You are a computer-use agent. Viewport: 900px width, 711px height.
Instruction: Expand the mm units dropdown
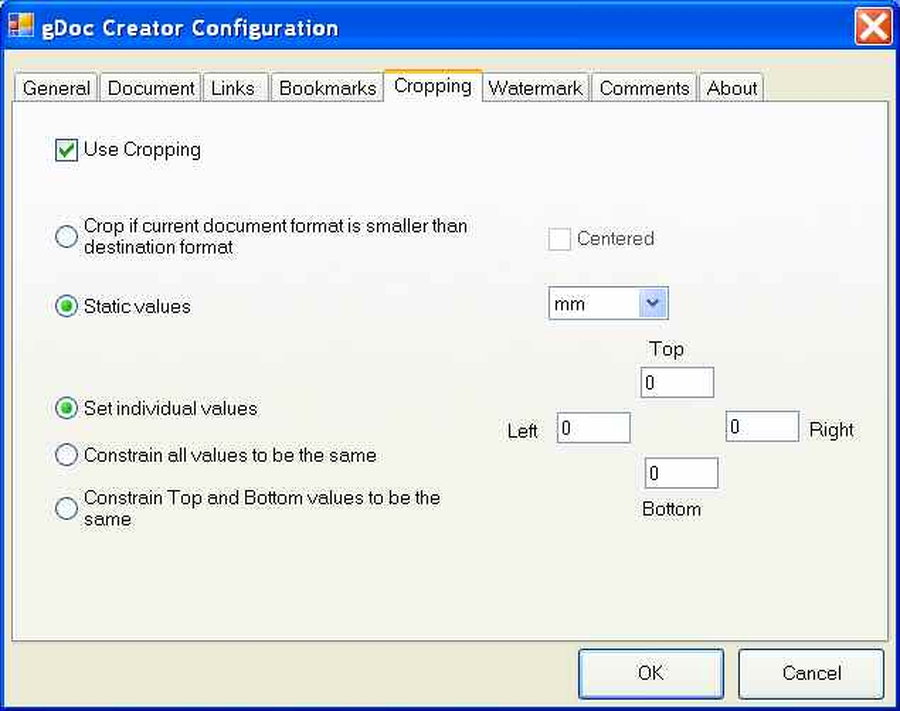(653, 303)
